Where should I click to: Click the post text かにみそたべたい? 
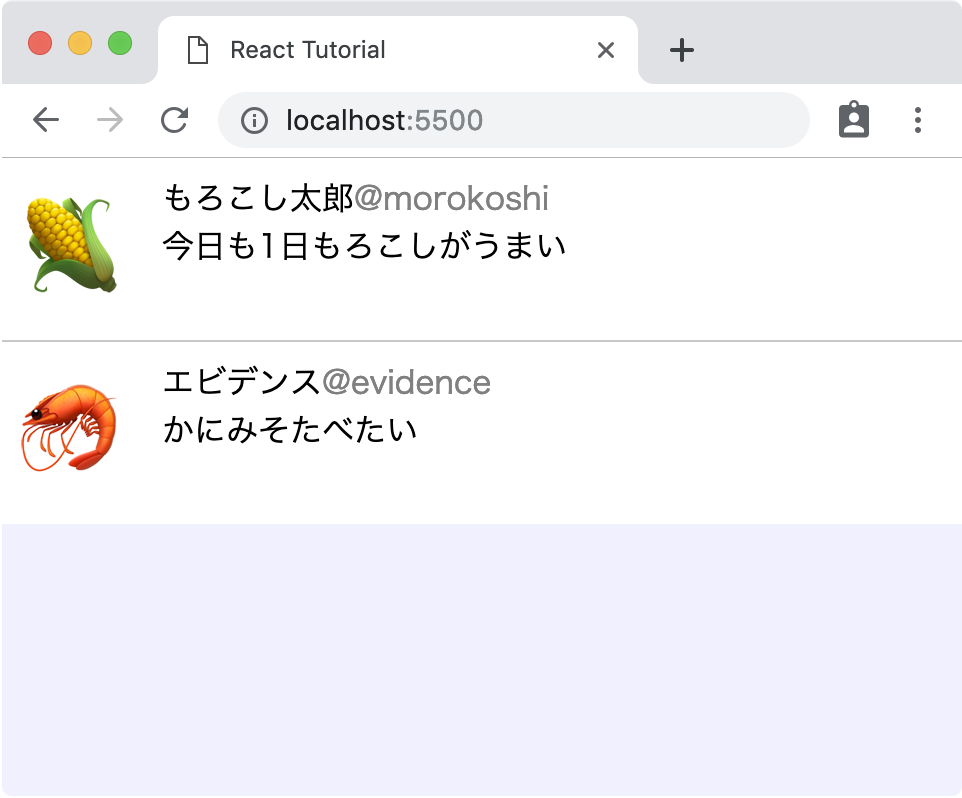pyautogui.click(x=290, y=429)
